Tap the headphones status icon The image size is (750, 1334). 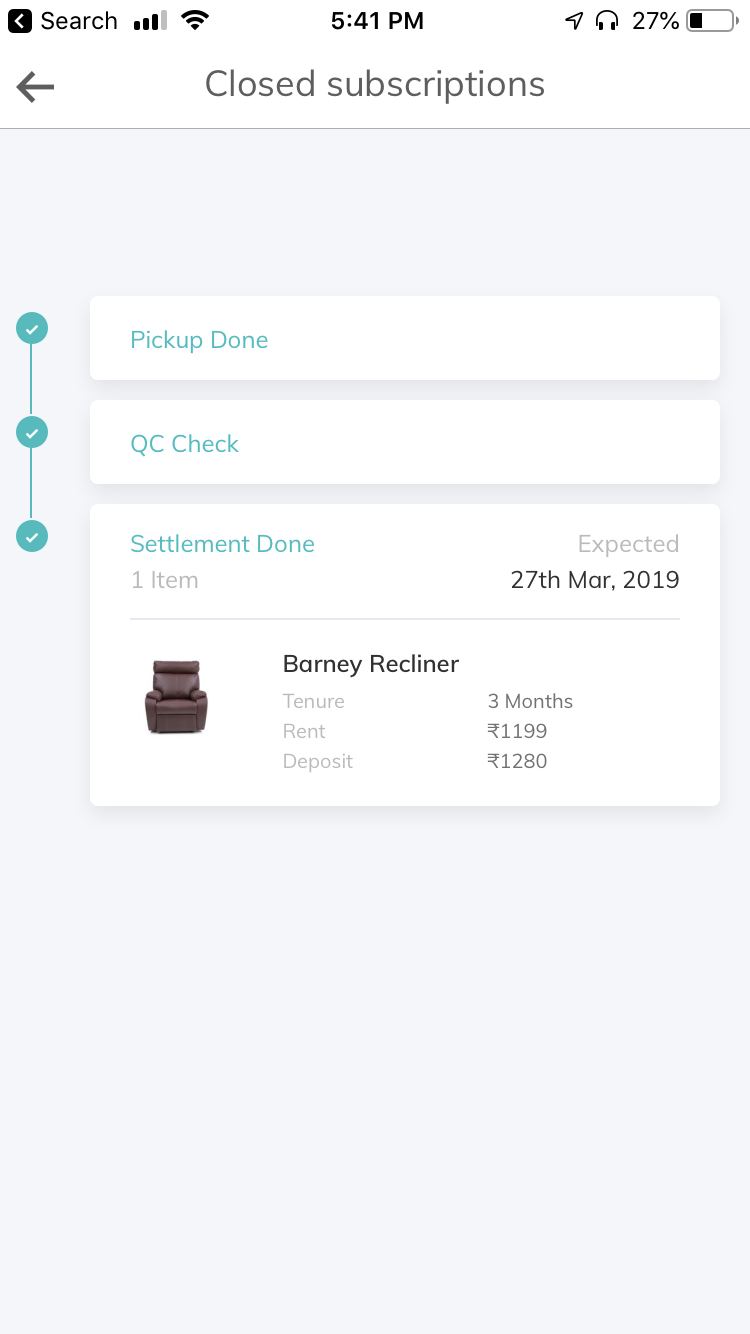(x=606, y=21)
